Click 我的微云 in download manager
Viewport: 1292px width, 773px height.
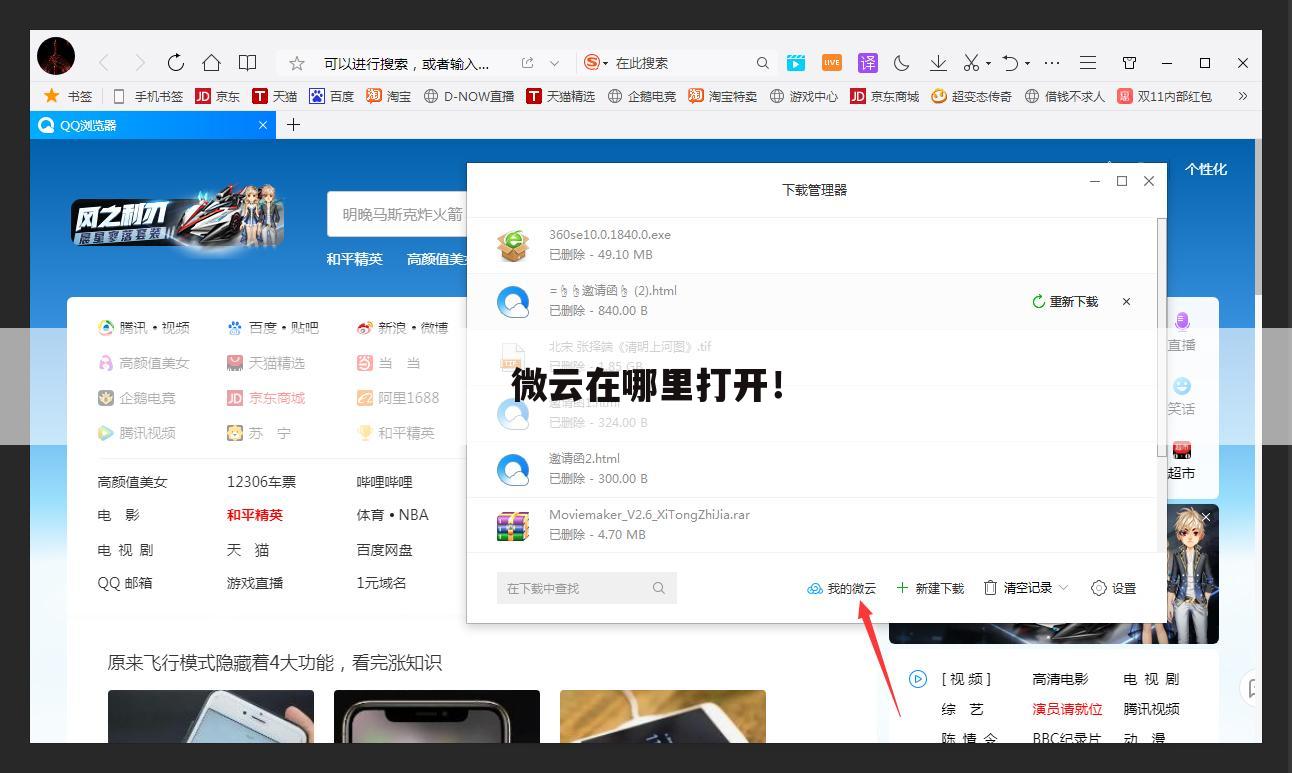(x=841, y=588)
